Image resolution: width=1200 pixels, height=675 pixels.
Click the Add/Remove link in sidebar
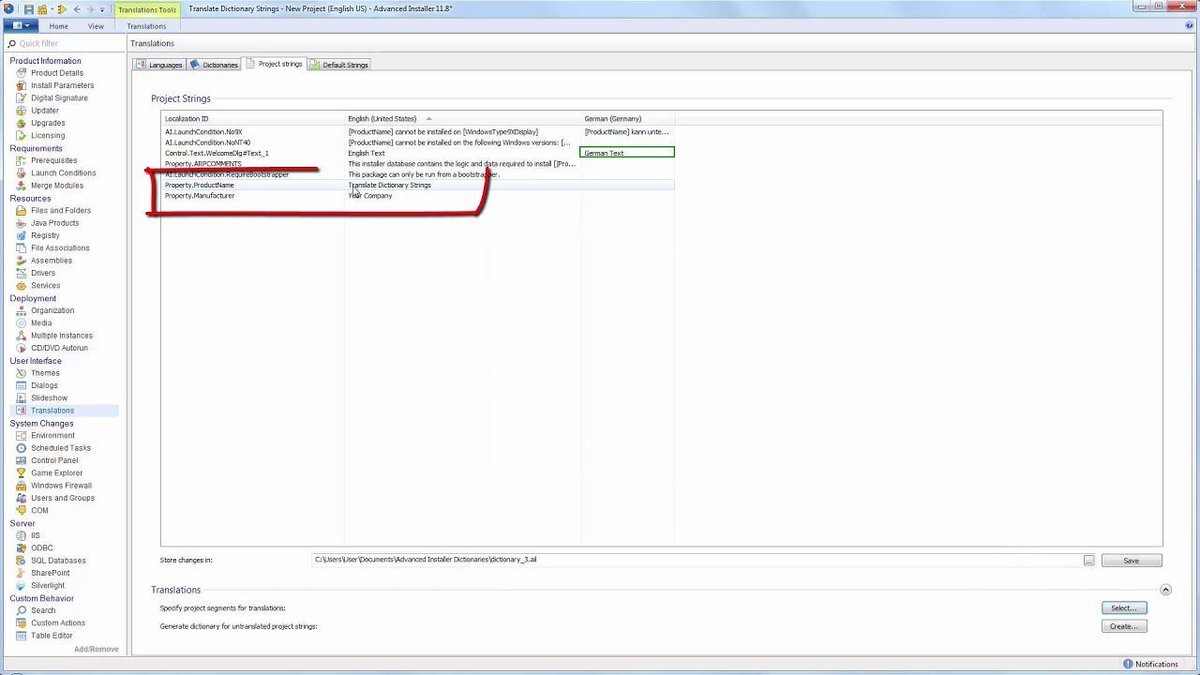pyautogui.click(x=96, y=649)
